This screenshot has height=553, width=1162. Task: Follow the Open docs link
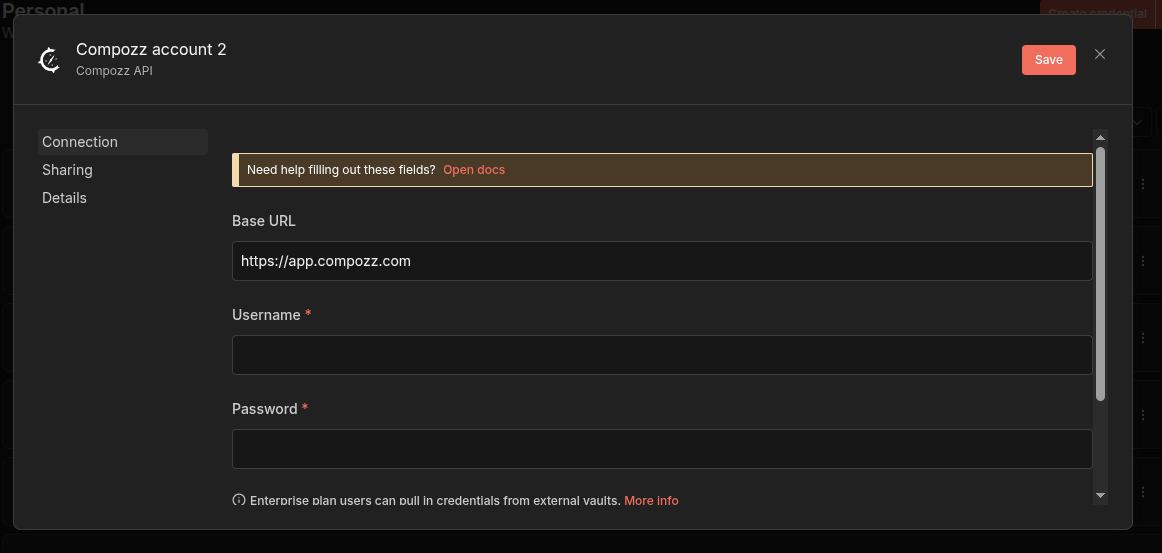474,170
